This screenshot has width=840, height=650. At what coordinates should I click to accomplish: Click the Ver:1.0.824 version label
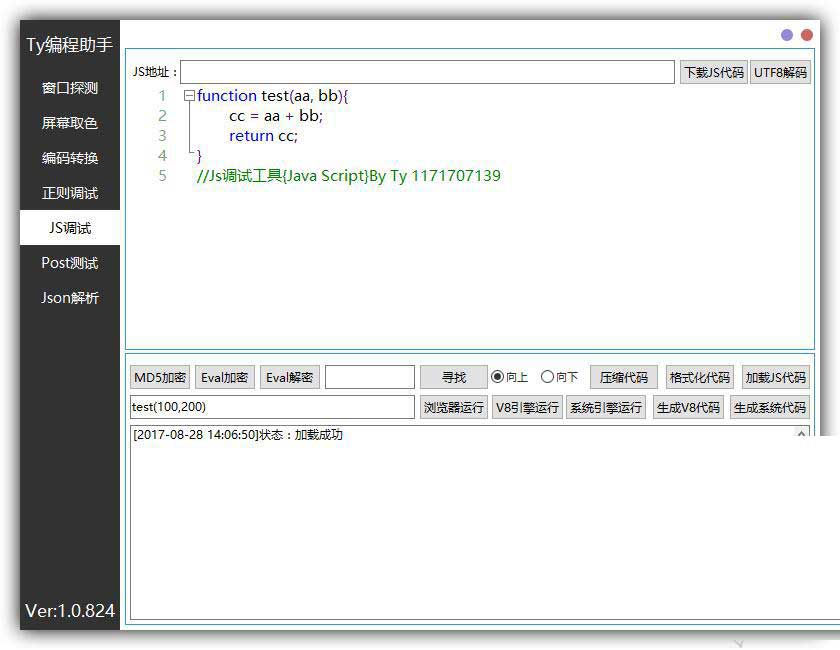70,610
